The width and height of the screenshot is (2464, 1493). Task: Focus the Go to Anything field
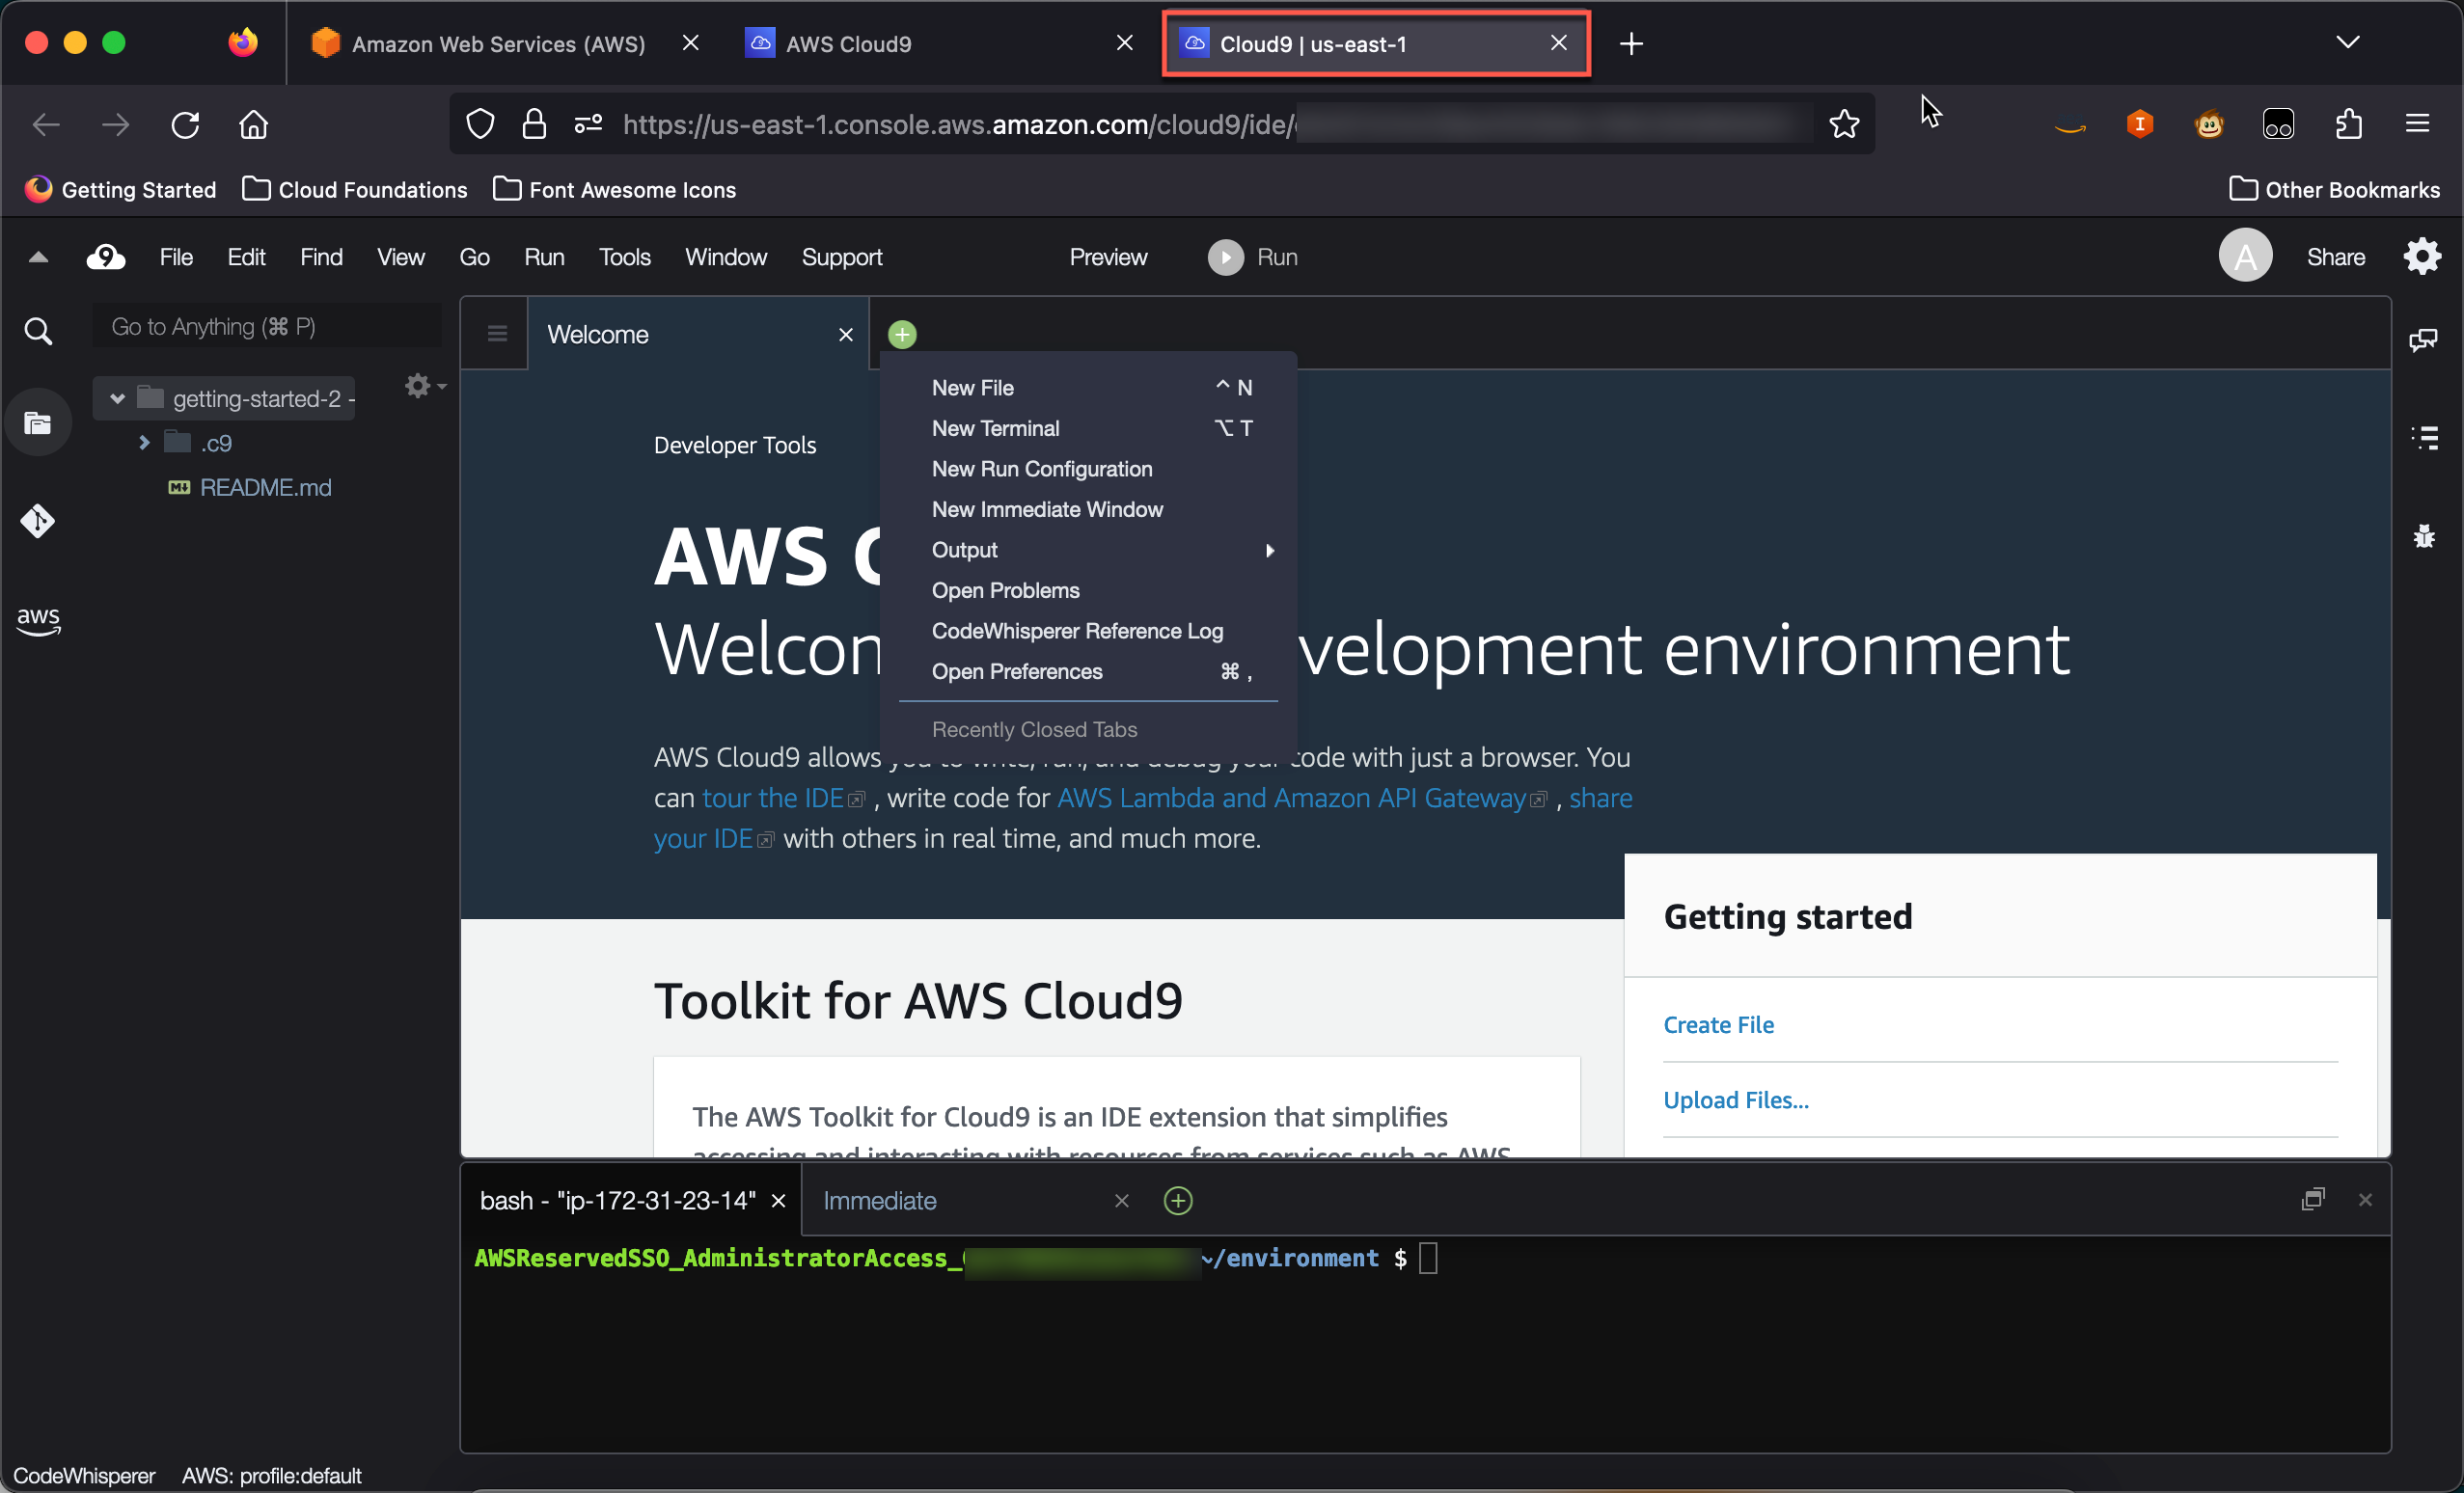coord(267,327)
